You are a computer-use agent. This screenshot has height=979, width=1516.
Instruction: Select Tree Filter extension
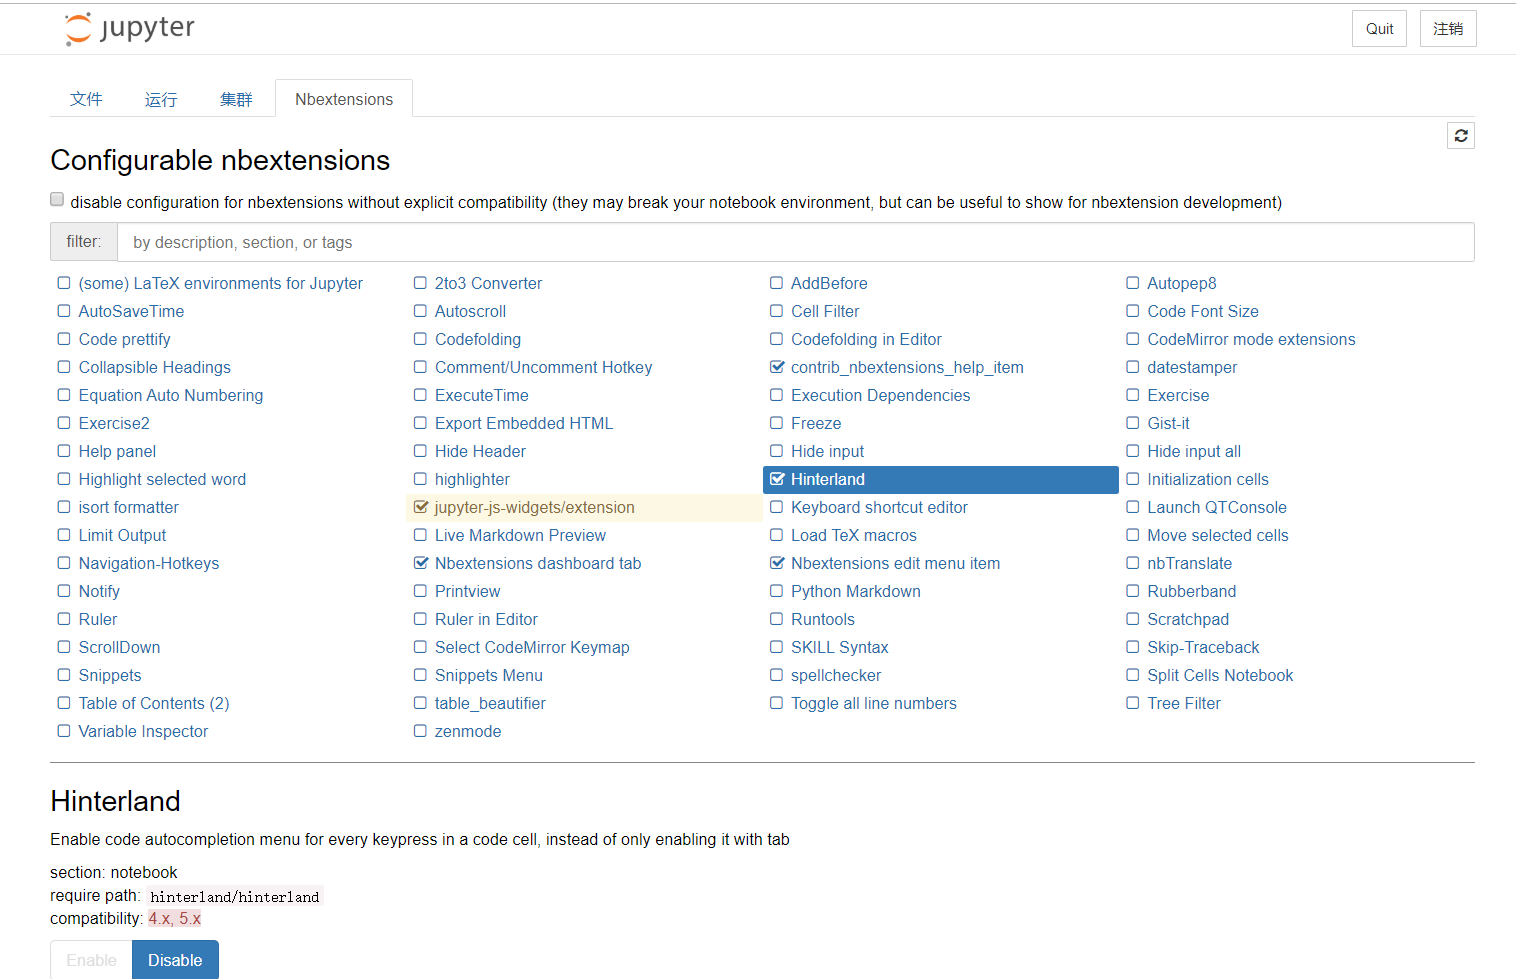click(x=1184, y=704)
